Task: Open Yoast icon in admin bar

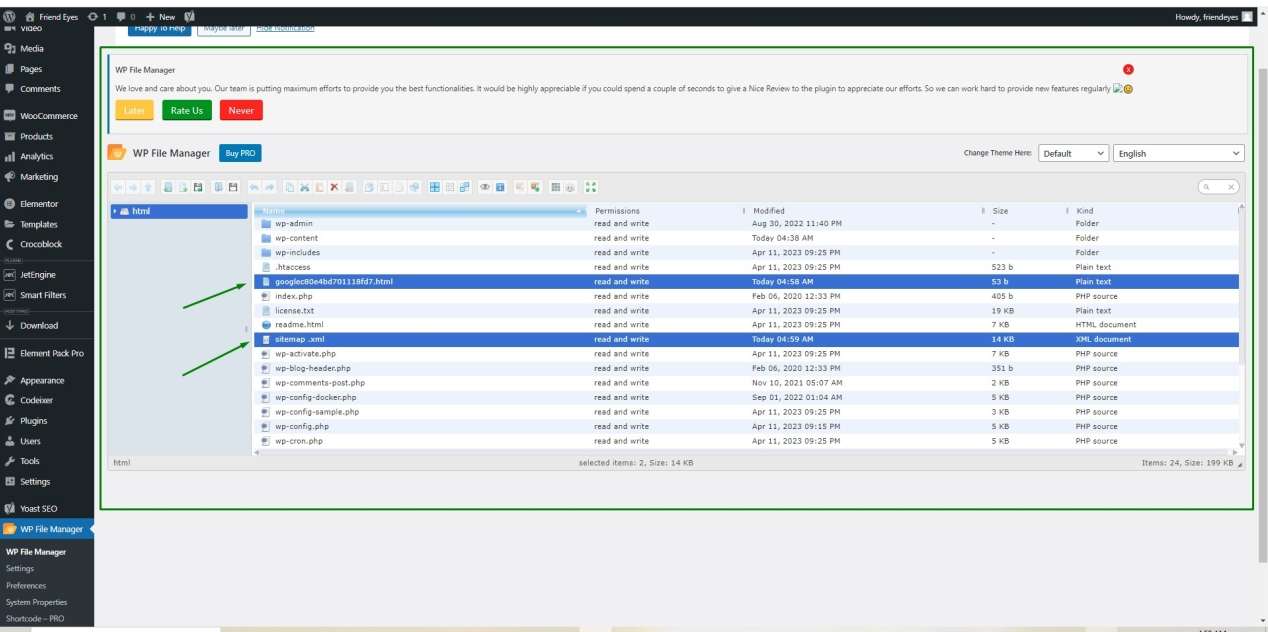Action: (190, 16)
